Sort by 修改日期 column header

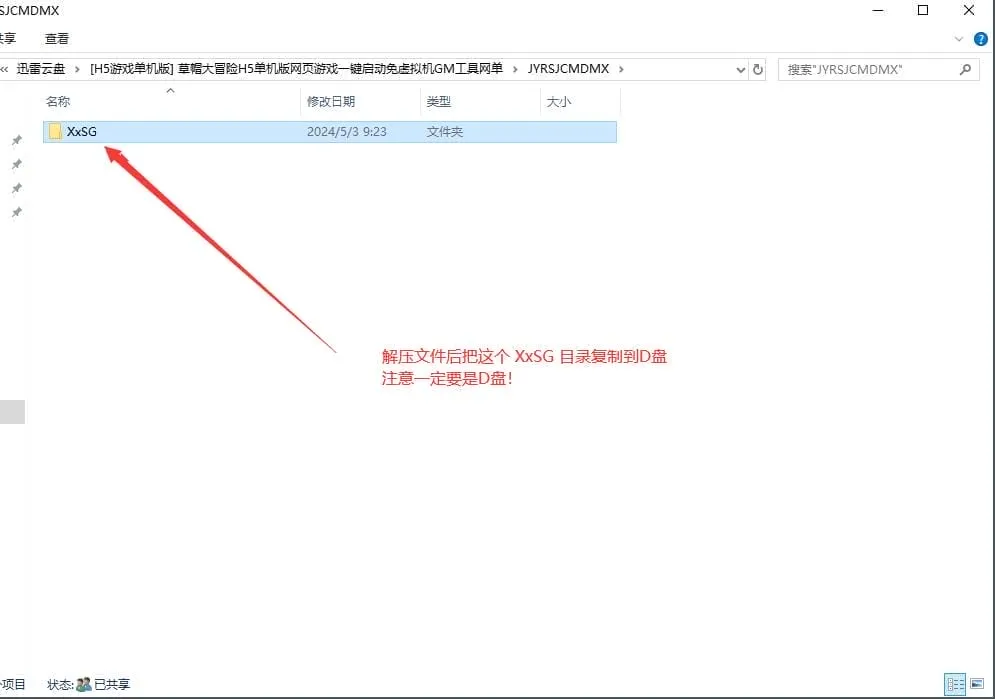pos(331,101)
